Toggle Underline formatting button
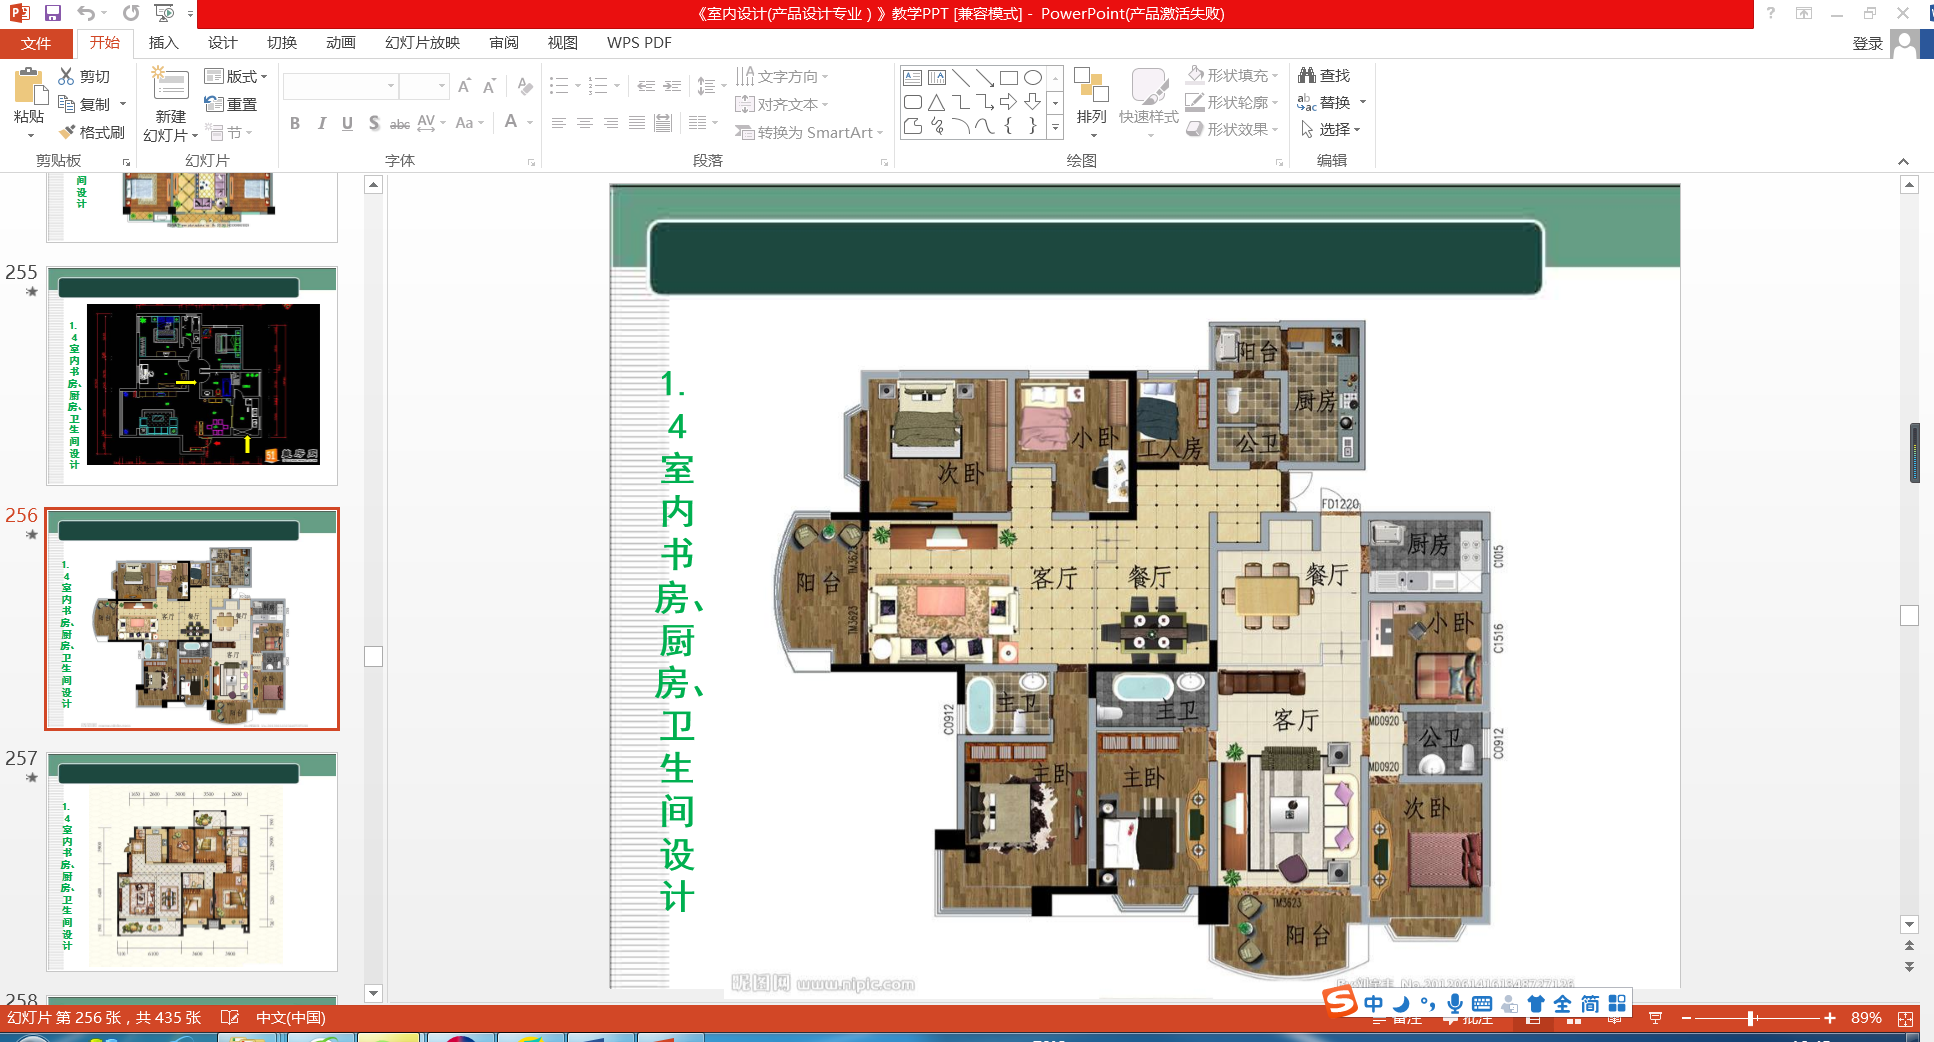 (347, 123)
